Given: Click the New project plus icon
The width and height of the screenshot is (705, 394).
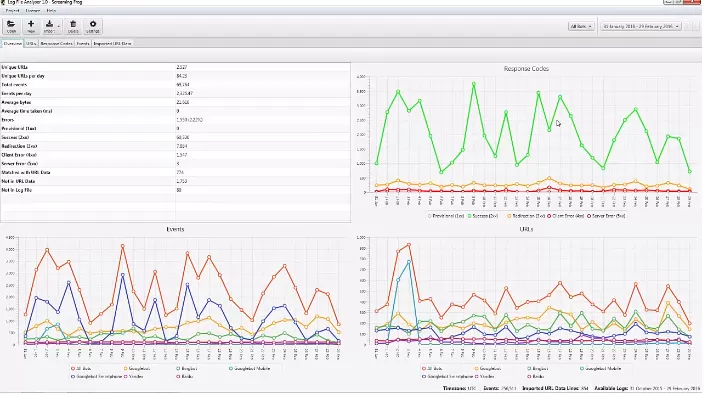Looking at the screenshot, I should coord(31,24).
